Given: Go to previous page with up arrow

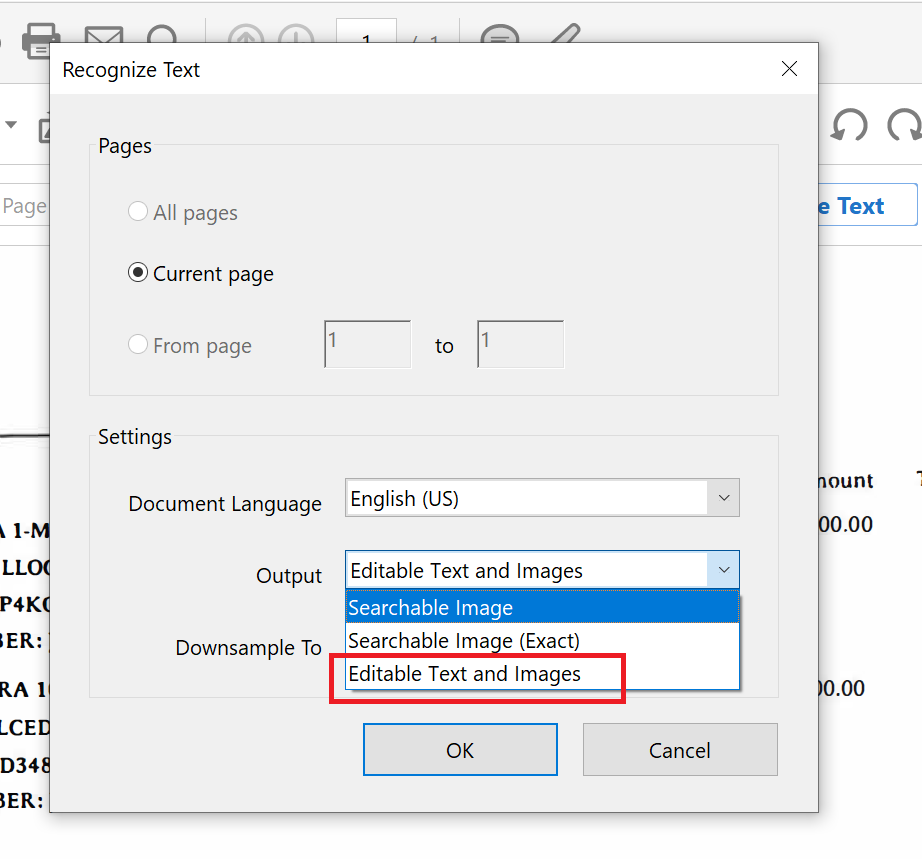Looking at the screenshot, I should pos(245,38).
